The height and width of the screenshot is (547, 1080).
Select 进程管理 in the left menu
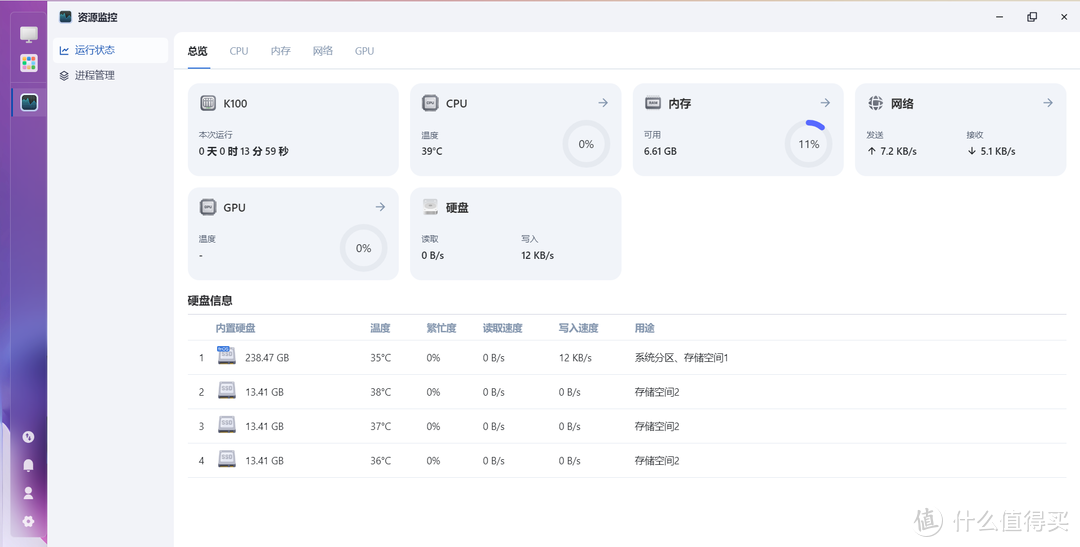click(x=110, y=76)
